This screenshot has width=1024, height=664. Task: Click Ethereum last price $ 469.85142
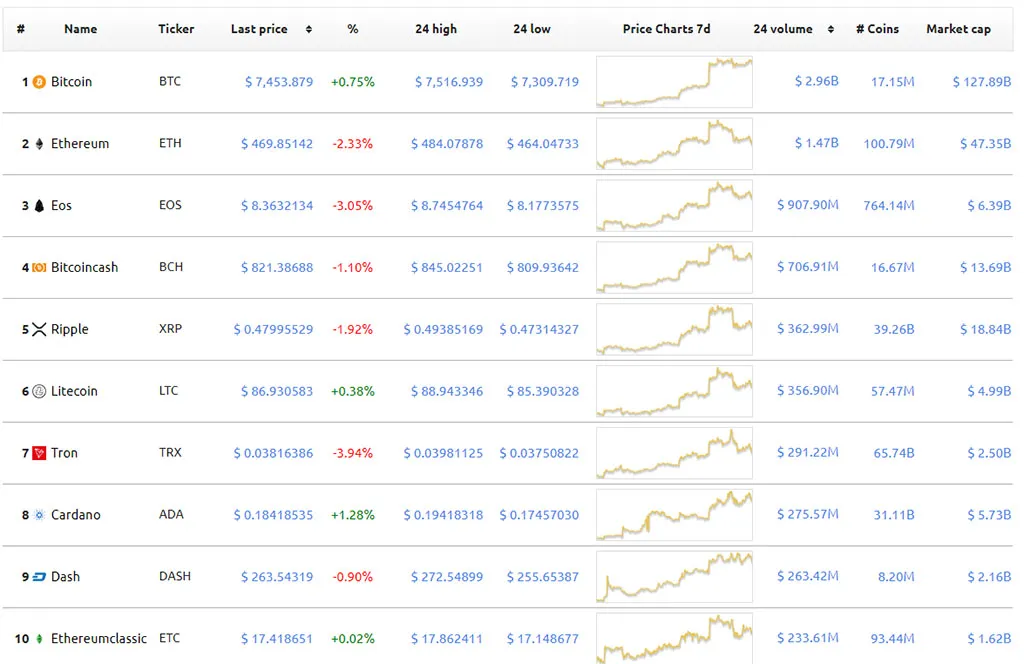coord(277,144)
